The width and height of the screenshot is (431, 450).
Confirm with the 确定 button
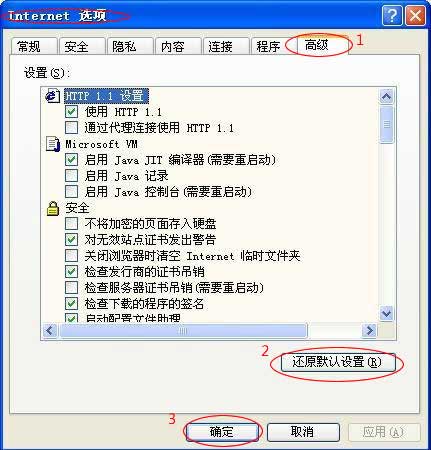[222, 432]
